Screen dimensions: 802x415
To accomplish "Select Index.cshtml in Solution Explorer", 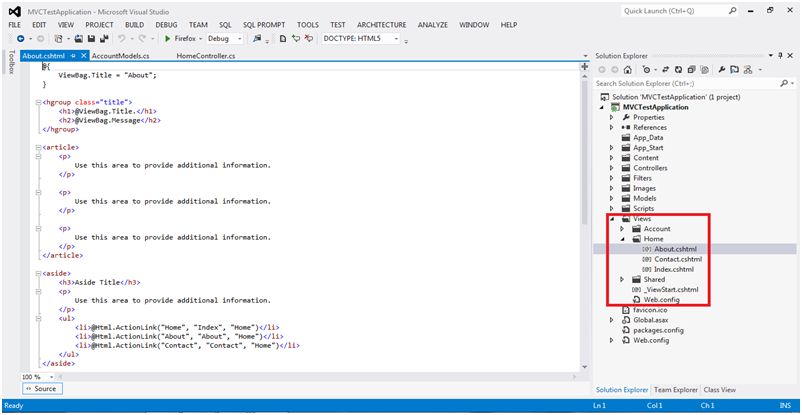I will pyautogui.click(x=674, y=269).
